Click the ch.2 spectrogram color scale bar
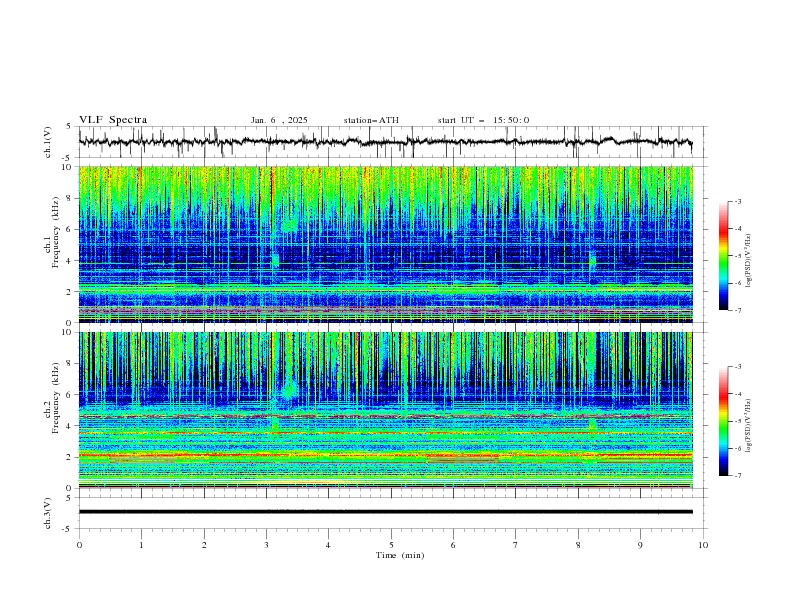Screen dimensions: 792x612 click(723, 421)
